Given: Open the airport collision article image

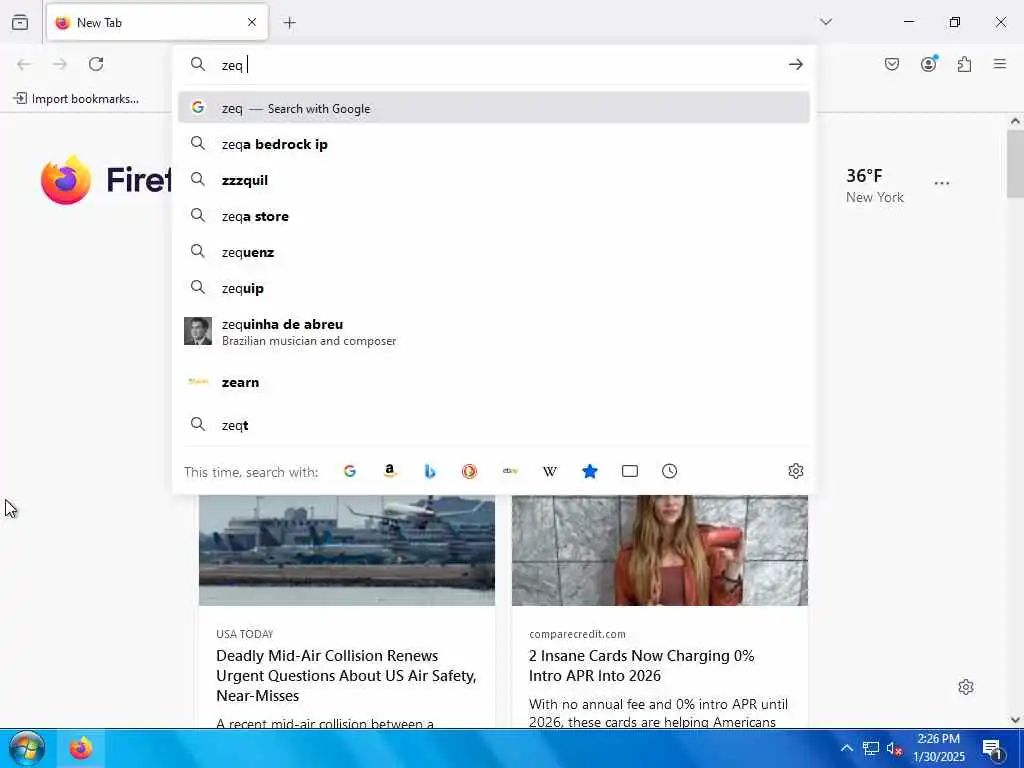Looking at the screenshot, I should click(x=347, y=550).
